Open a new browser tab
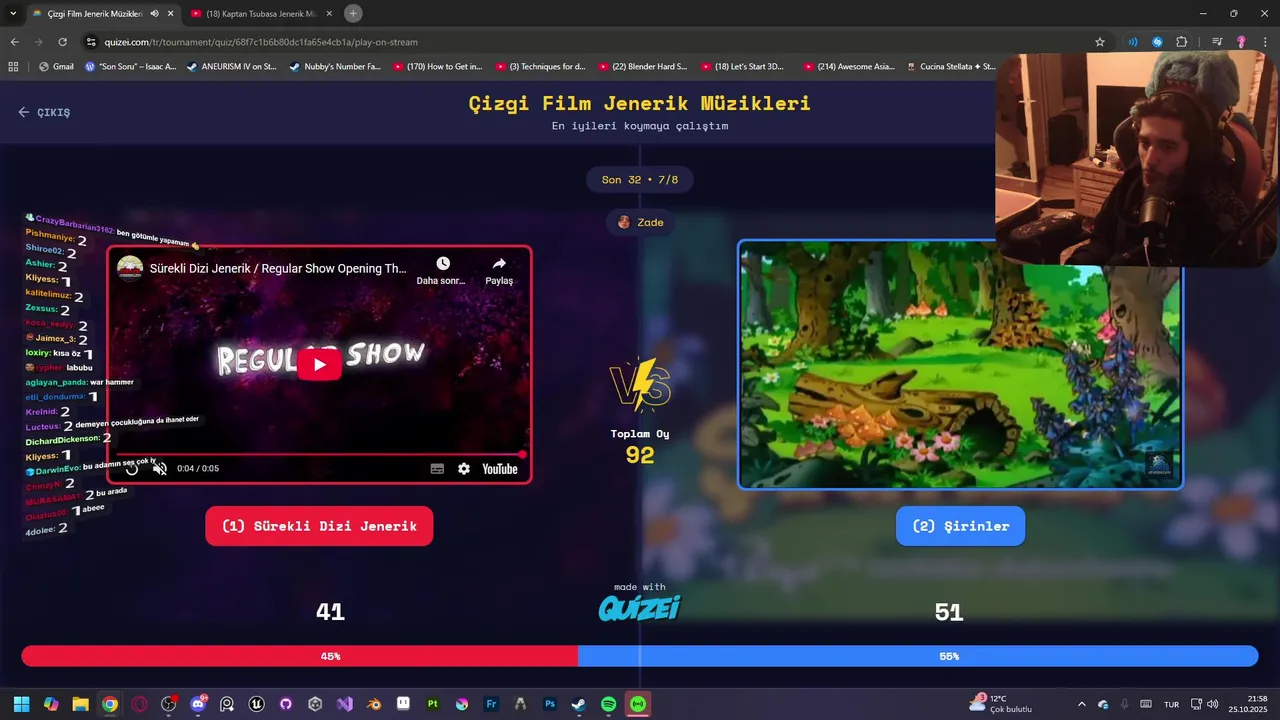1280x720 pixels. point(353,13)
